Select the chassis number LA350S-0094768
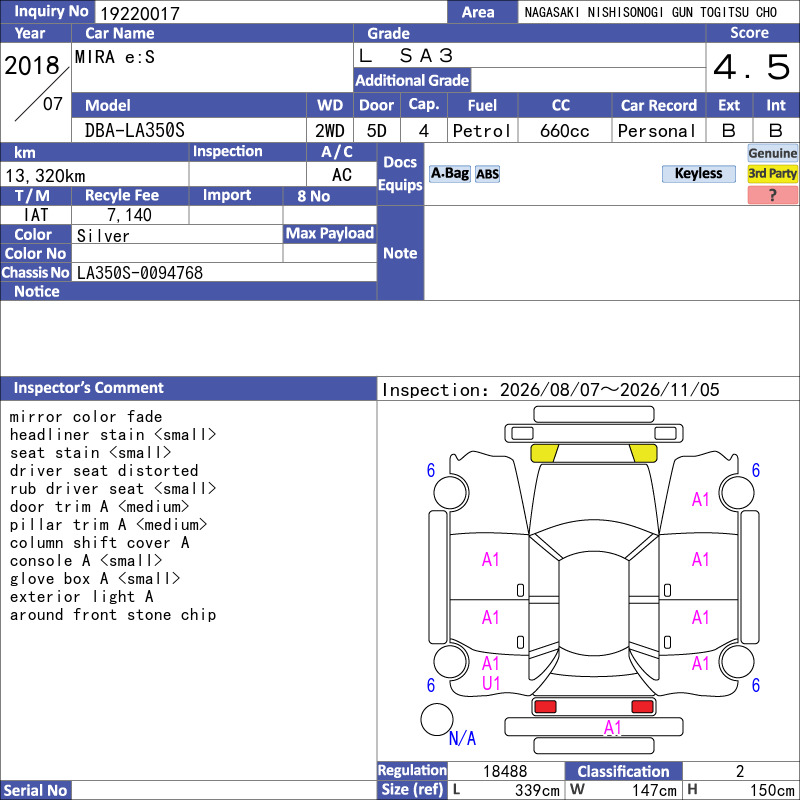The image size is (800, 800). 140,272
